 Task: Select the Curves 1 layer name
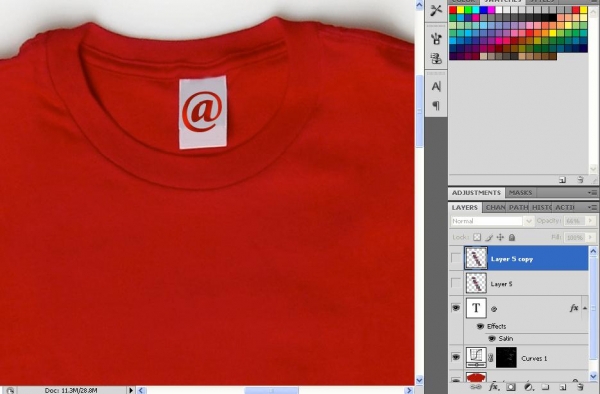click(534, 358)
